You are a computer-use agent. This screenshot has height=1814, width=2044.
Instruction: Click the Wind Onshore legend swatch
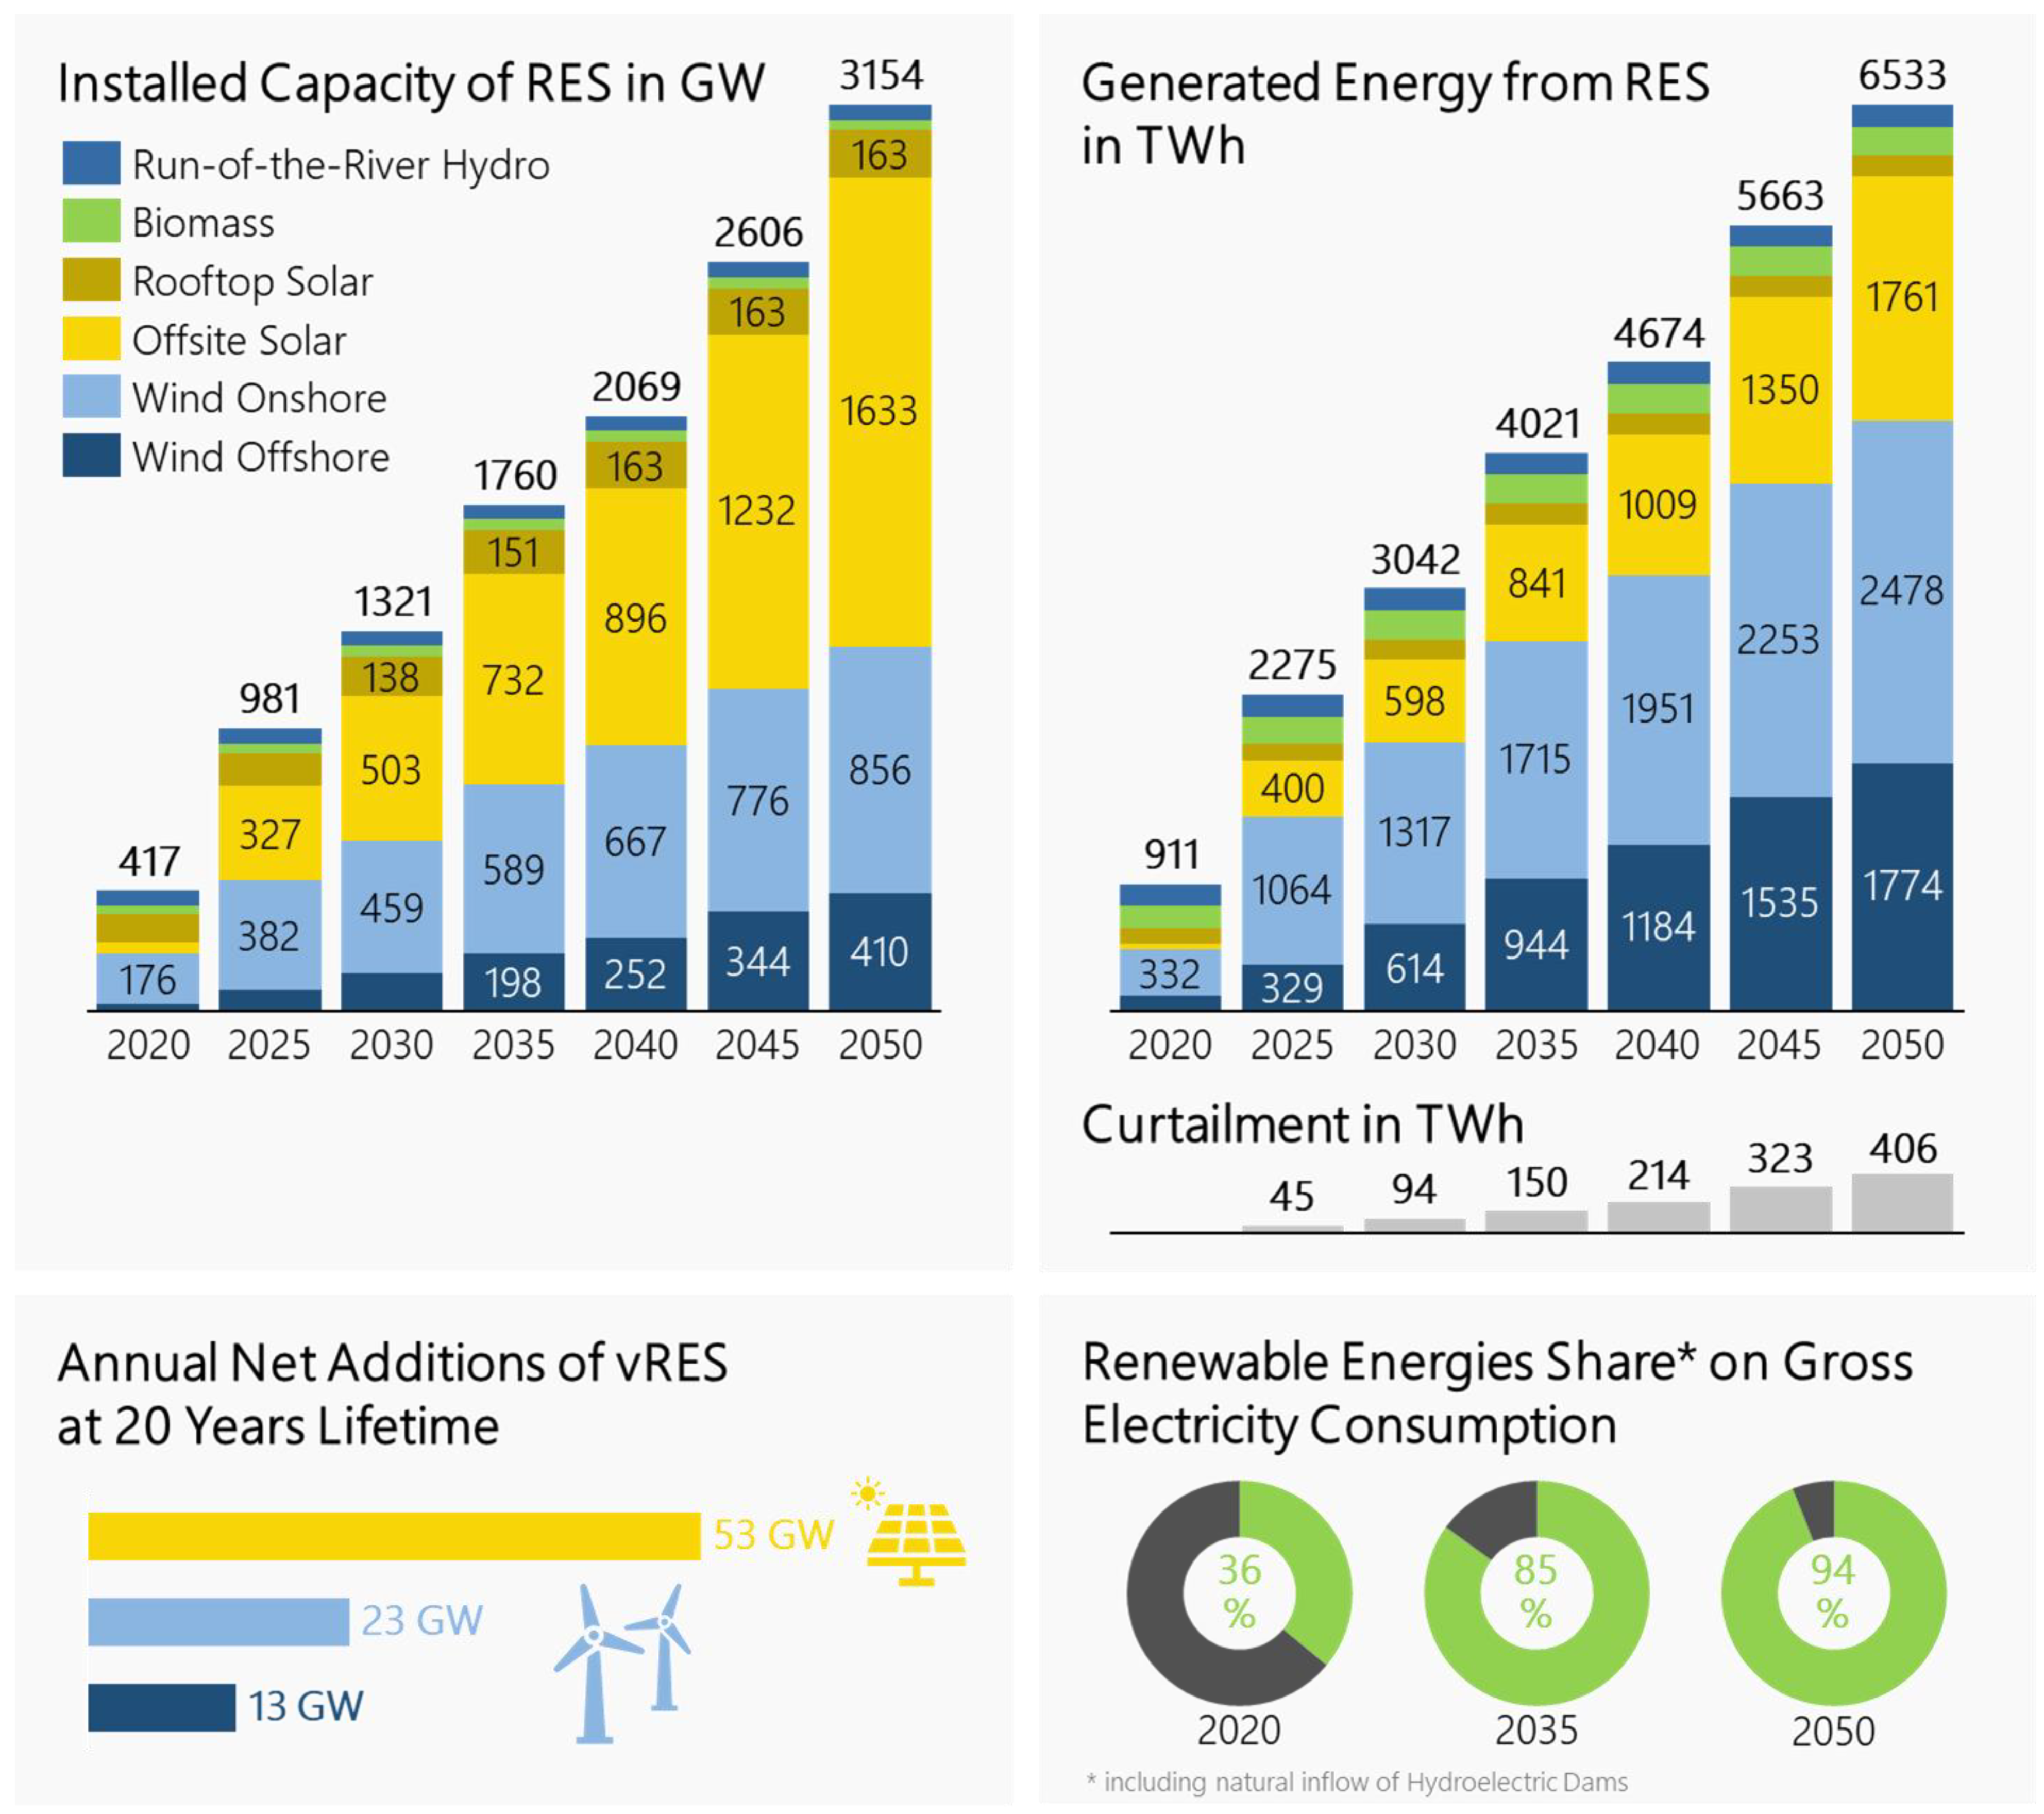(x=91, y=397)
